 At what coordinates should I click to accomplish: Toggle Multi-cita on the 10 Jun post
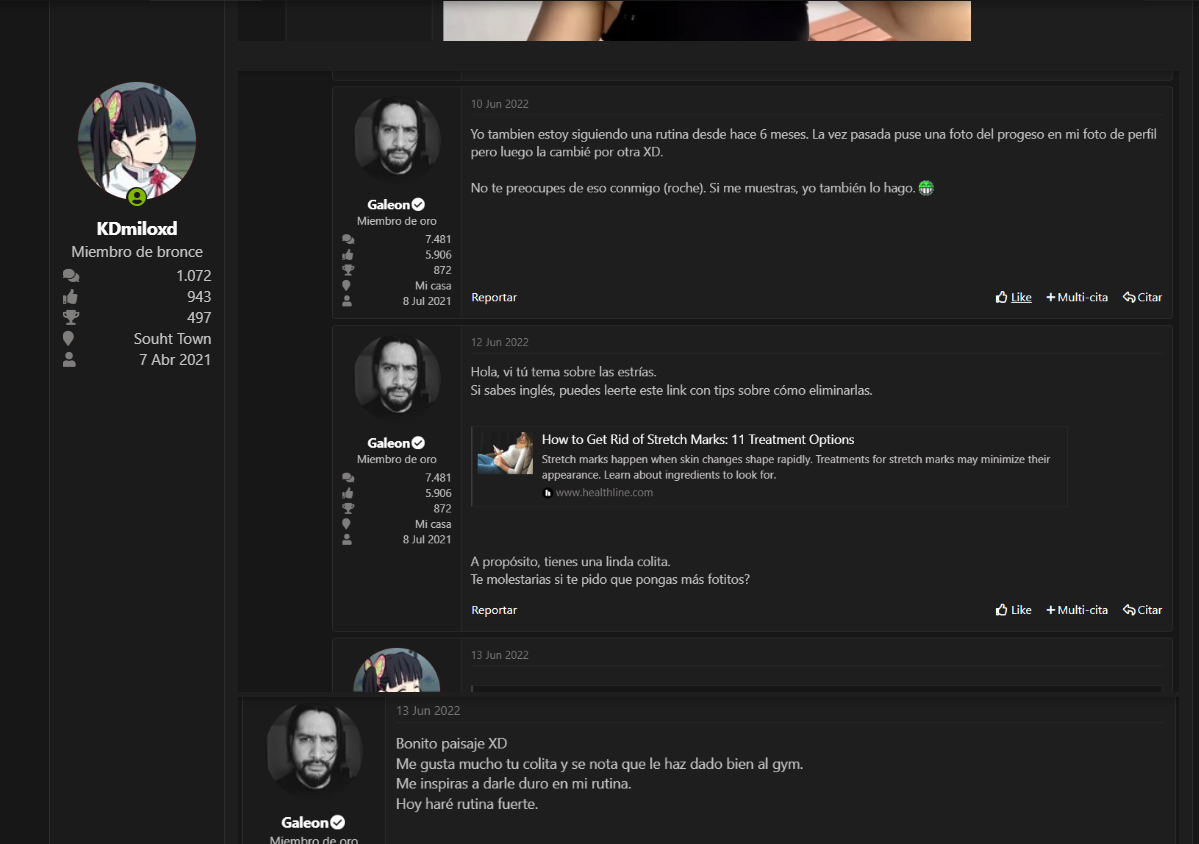[x=1077, y=298]
